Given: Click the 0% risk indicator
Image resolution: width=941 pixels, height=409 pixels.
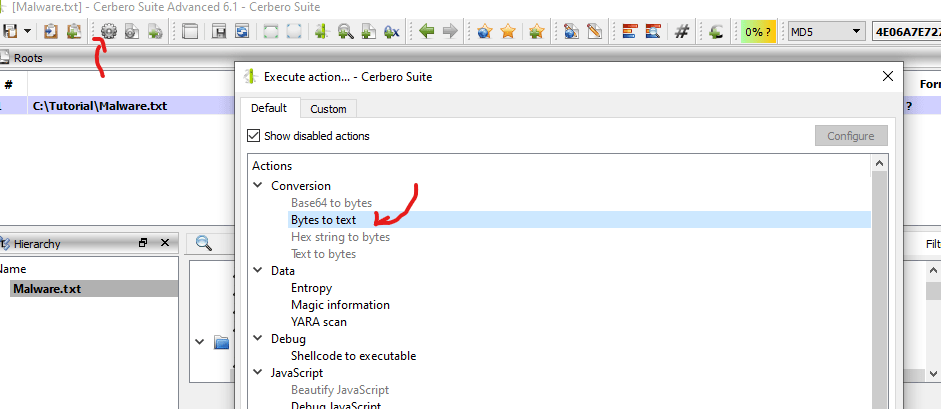Looking at the screenshot, I should (757, 32).
